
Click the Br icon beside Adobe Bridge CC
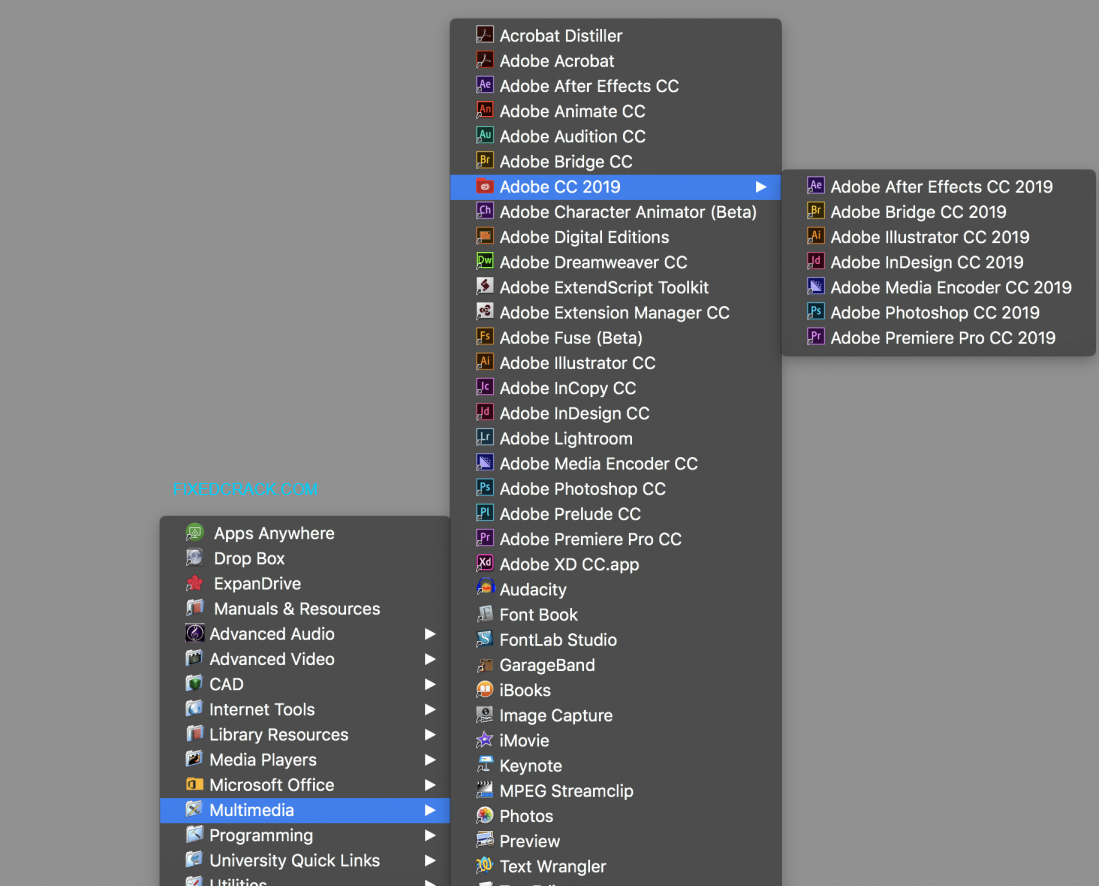pos(484,161)
